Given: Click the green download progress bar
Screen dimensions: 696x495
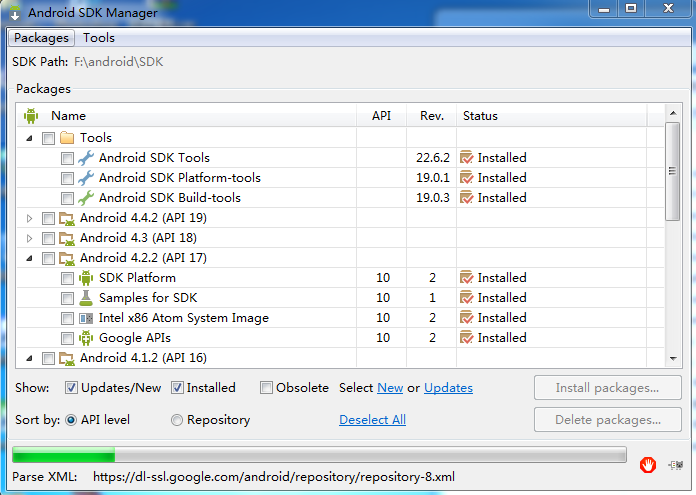Looking at the screenshot, I should [x=319, y=455].
